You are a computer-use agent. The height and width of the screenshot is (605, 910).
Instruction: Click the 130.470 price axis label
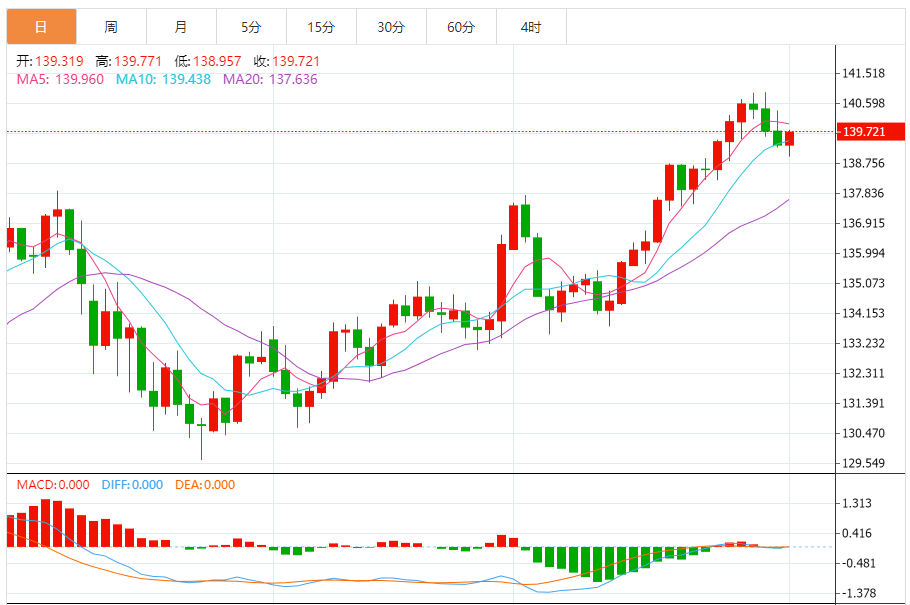[x=864, y=433]
